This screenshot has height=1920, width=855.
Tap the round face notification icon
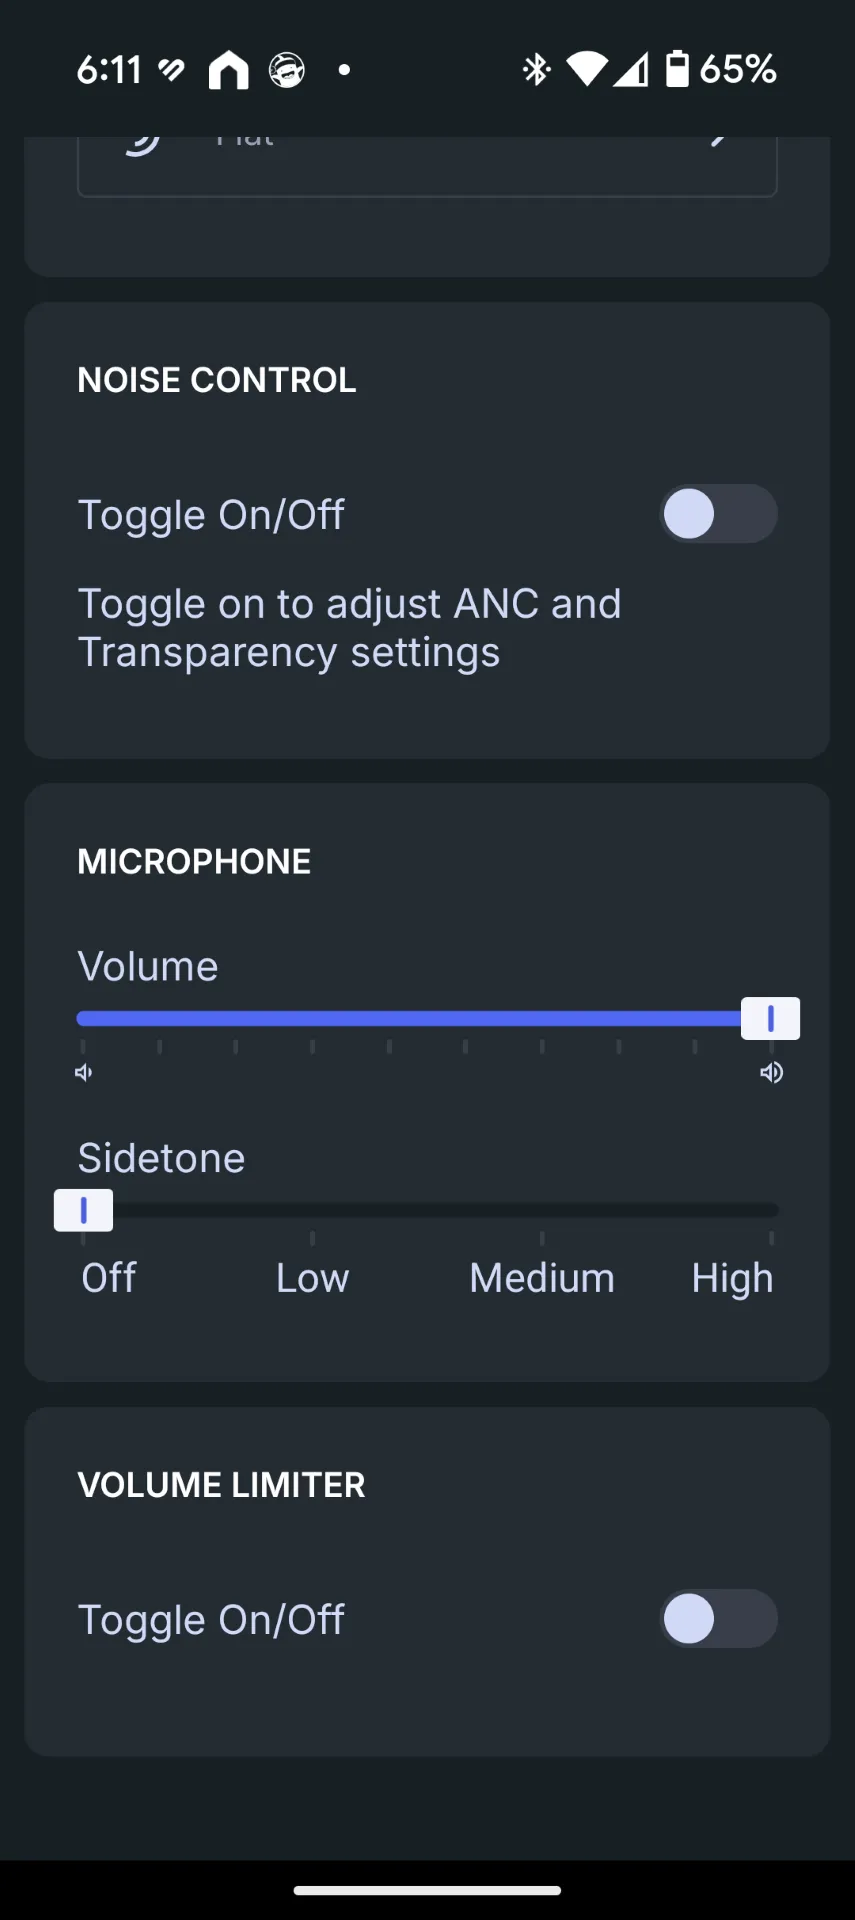coord(287,70)
